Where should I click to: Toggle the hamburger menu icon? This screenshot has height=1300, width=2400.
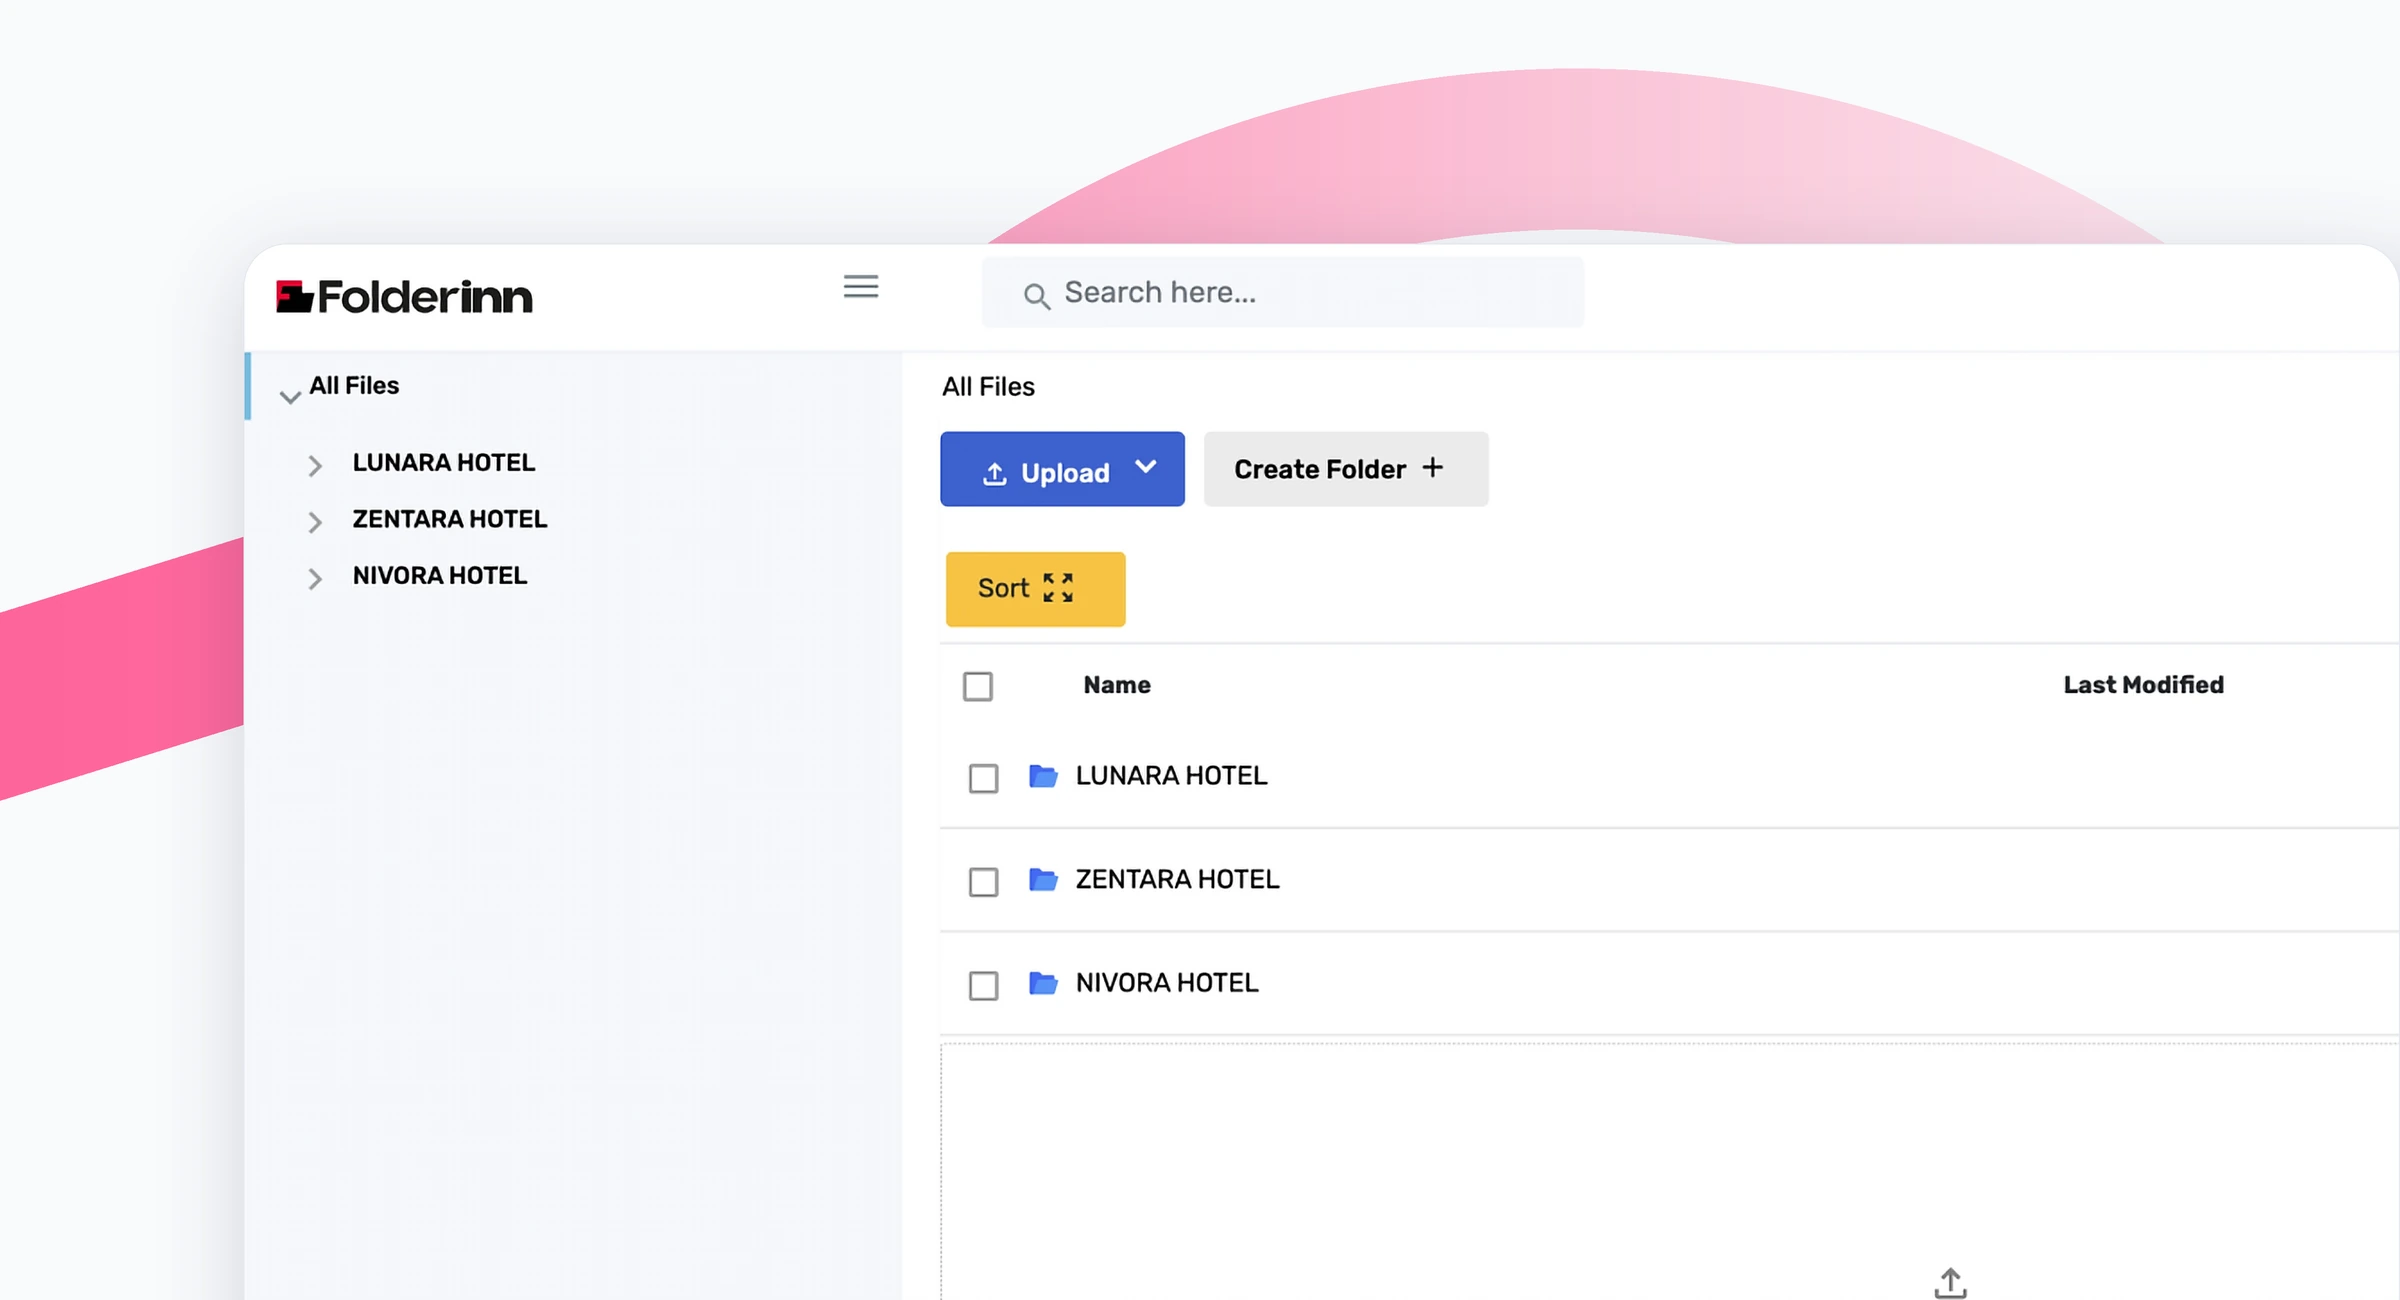(861, 287)
